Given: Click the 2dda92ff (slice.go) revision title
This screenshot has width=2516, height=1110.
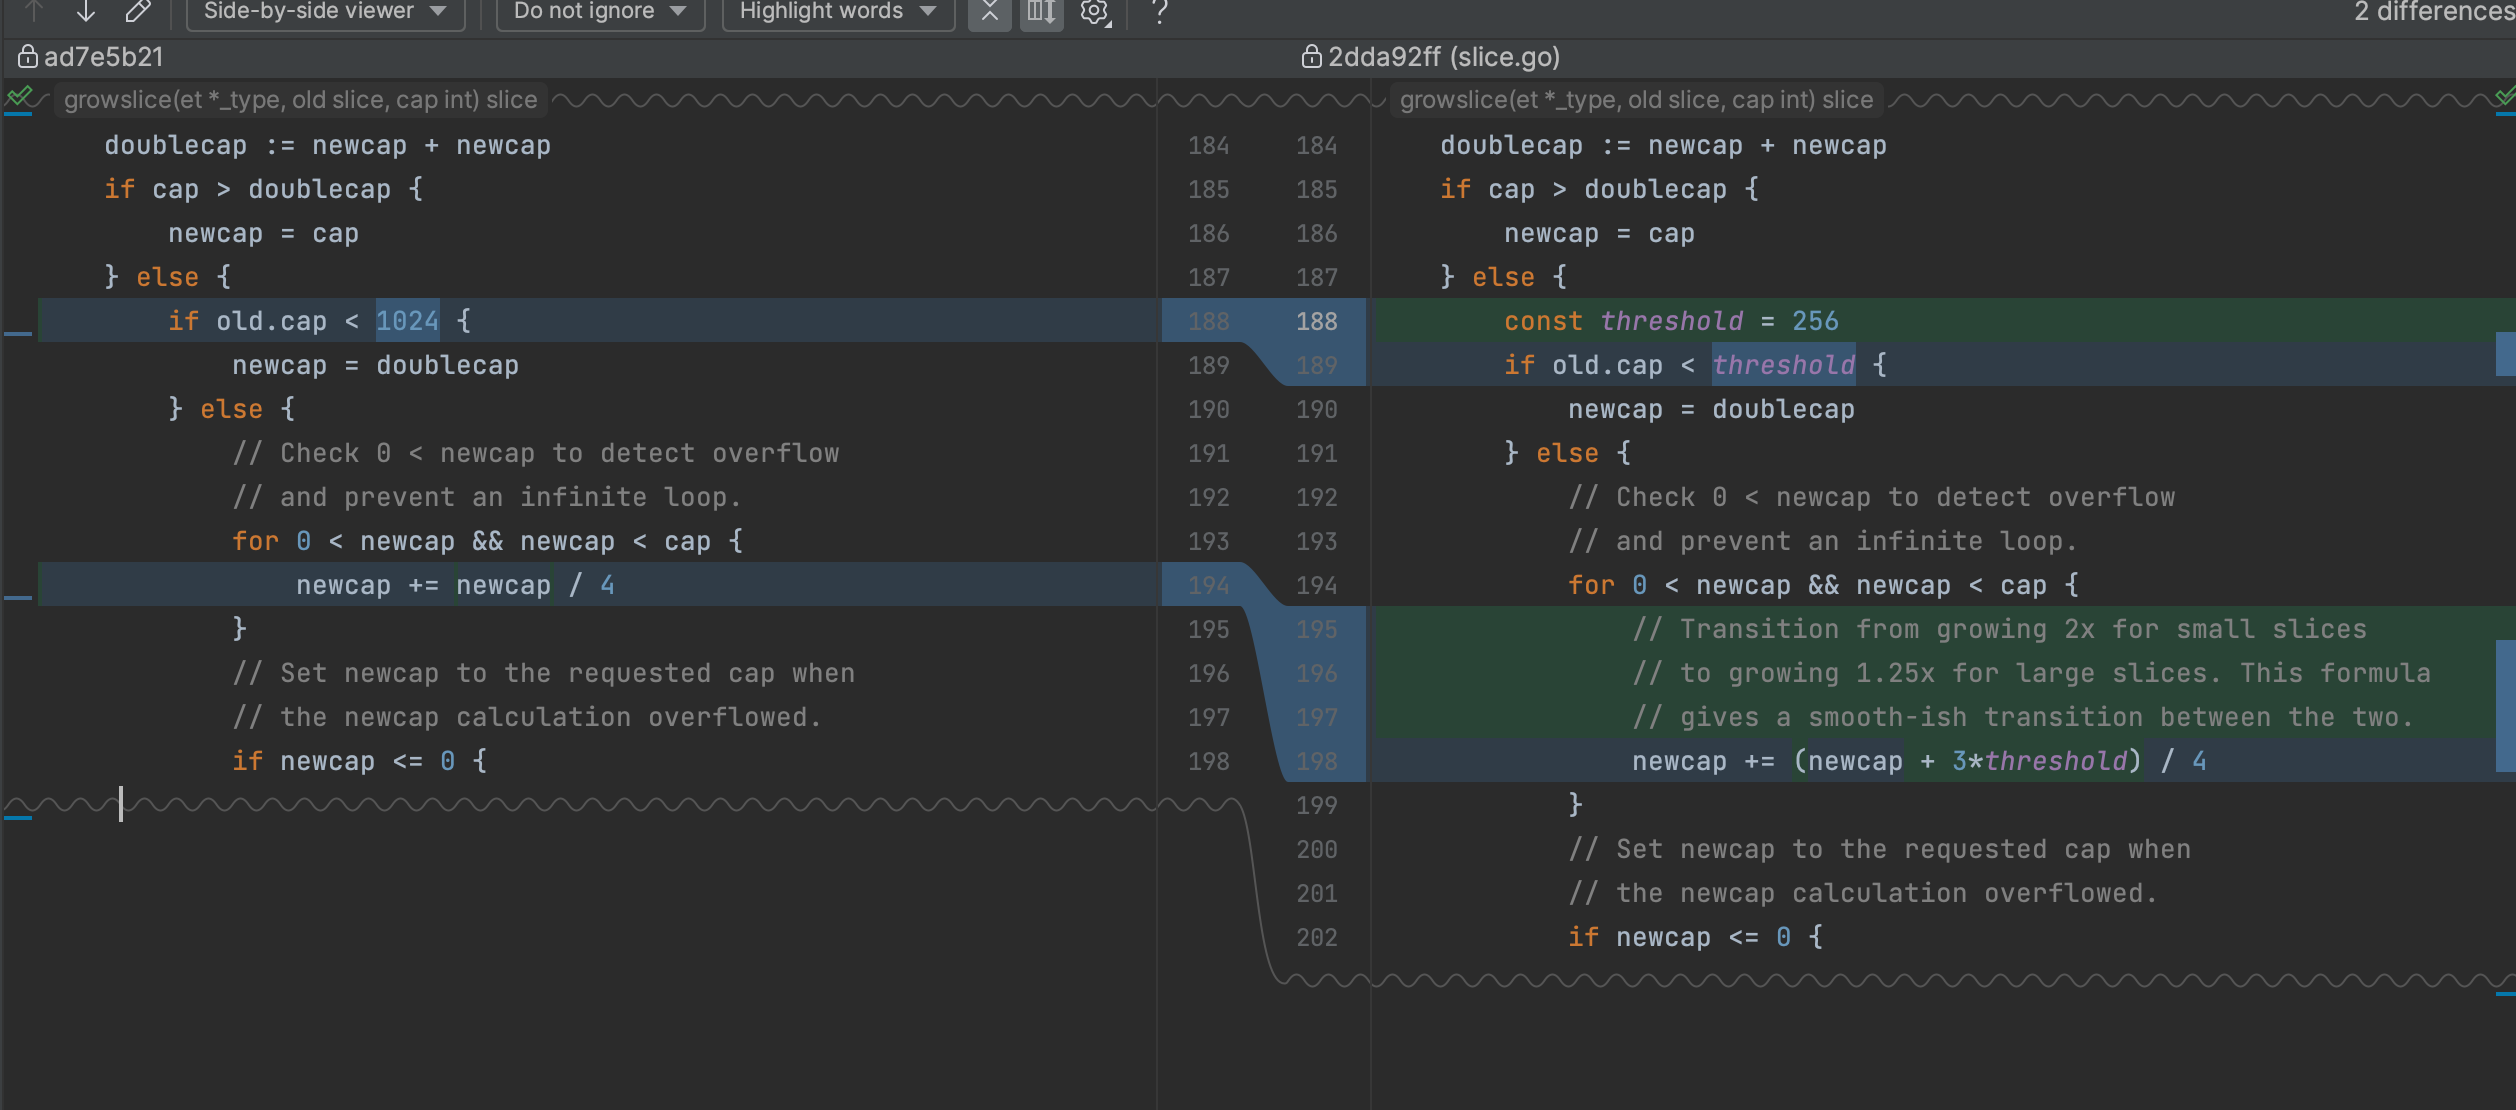Looking at the screenshot, I should (1444, 57).
